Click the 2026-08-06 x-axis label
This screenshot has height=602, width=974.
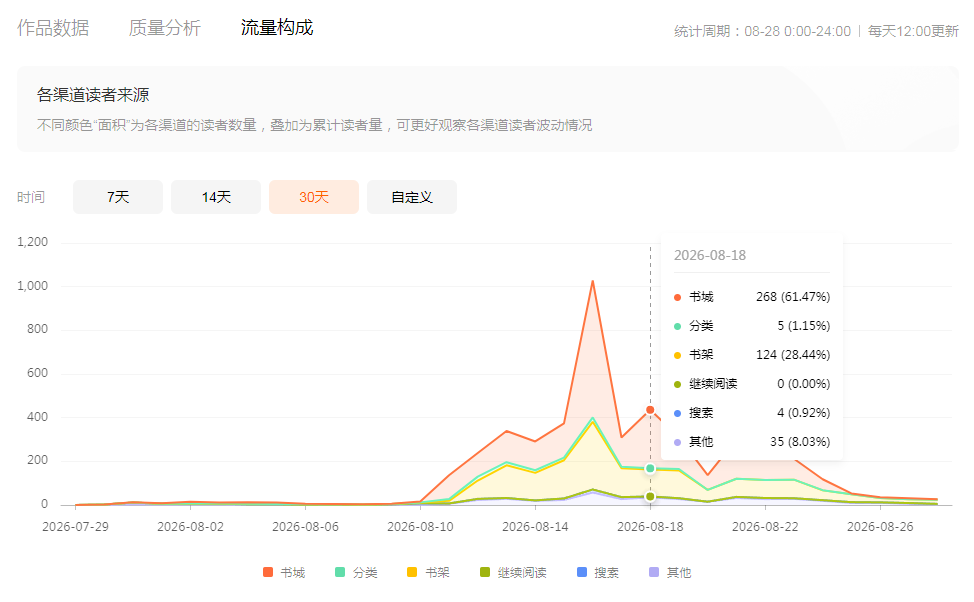point(306,527)
